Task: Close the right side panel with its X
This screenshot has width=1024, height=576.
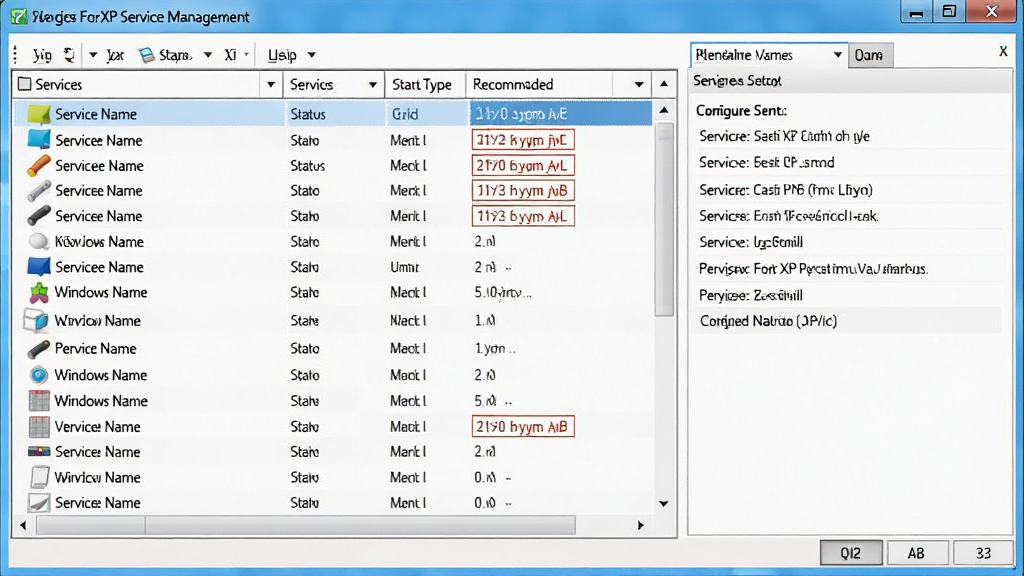Action: [1003, 51]
